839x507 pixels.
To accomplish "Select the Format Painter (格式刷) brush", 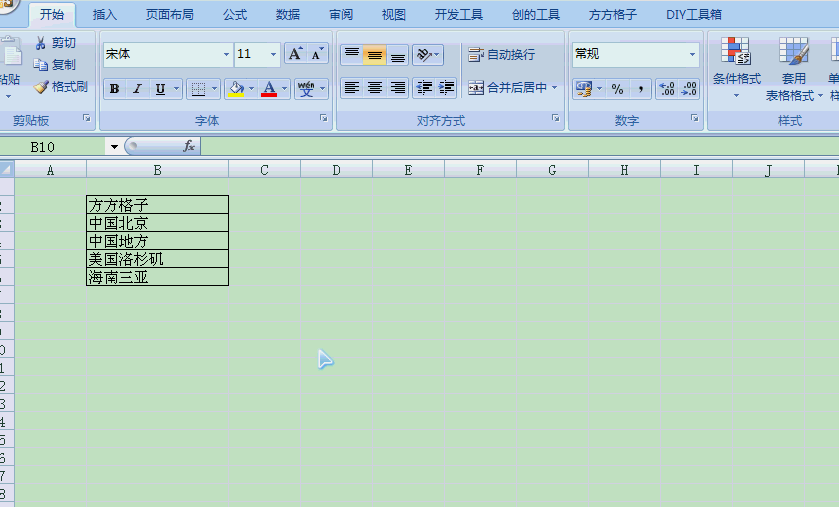I will click(x=41, y=87).
